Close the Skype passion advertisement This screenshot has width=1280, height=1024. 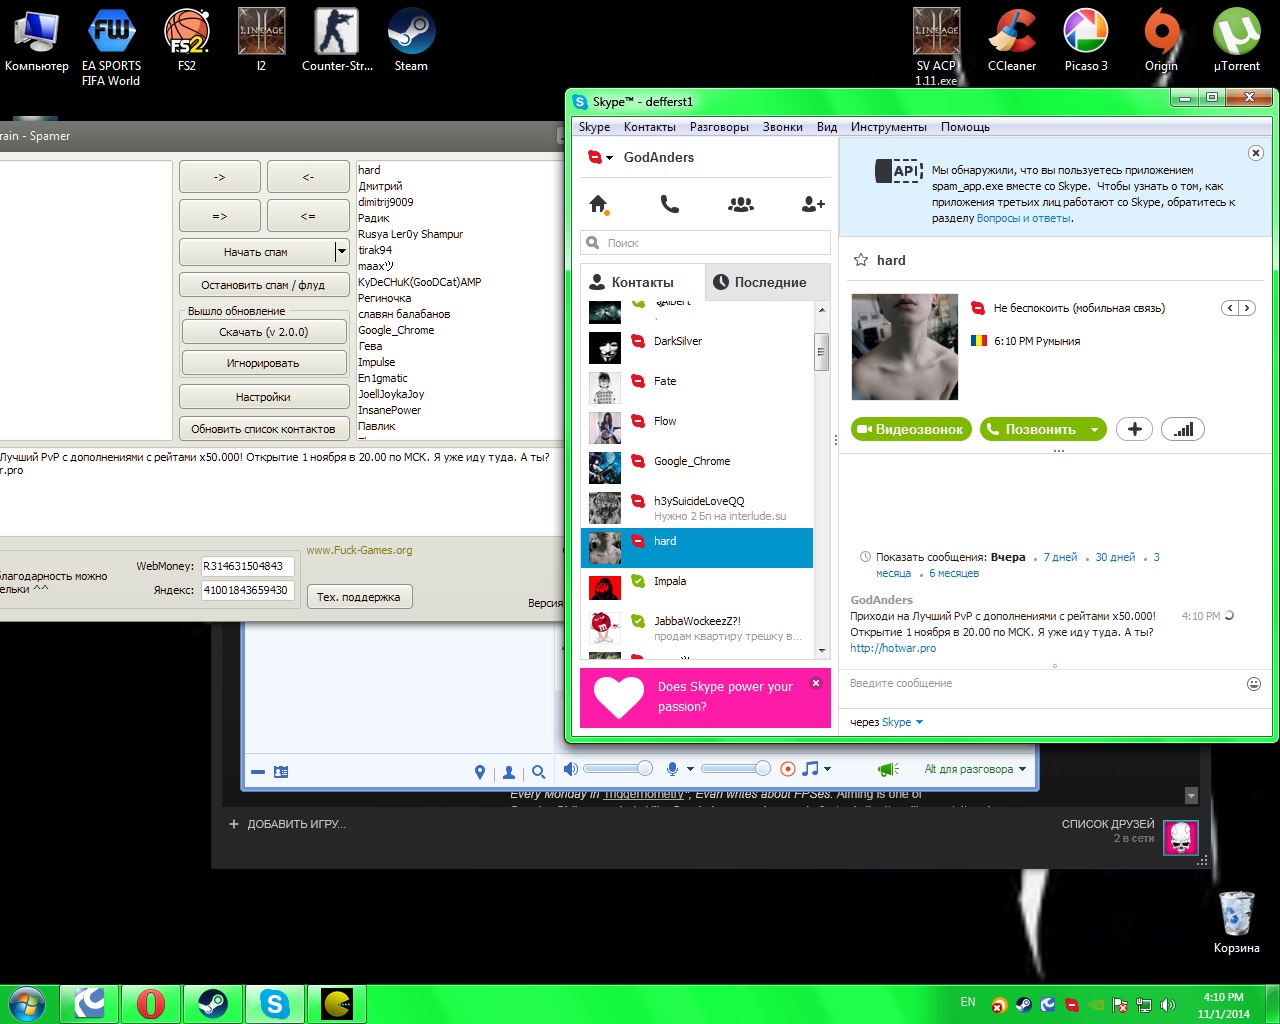pyautogui.click(x=816, y=683)
